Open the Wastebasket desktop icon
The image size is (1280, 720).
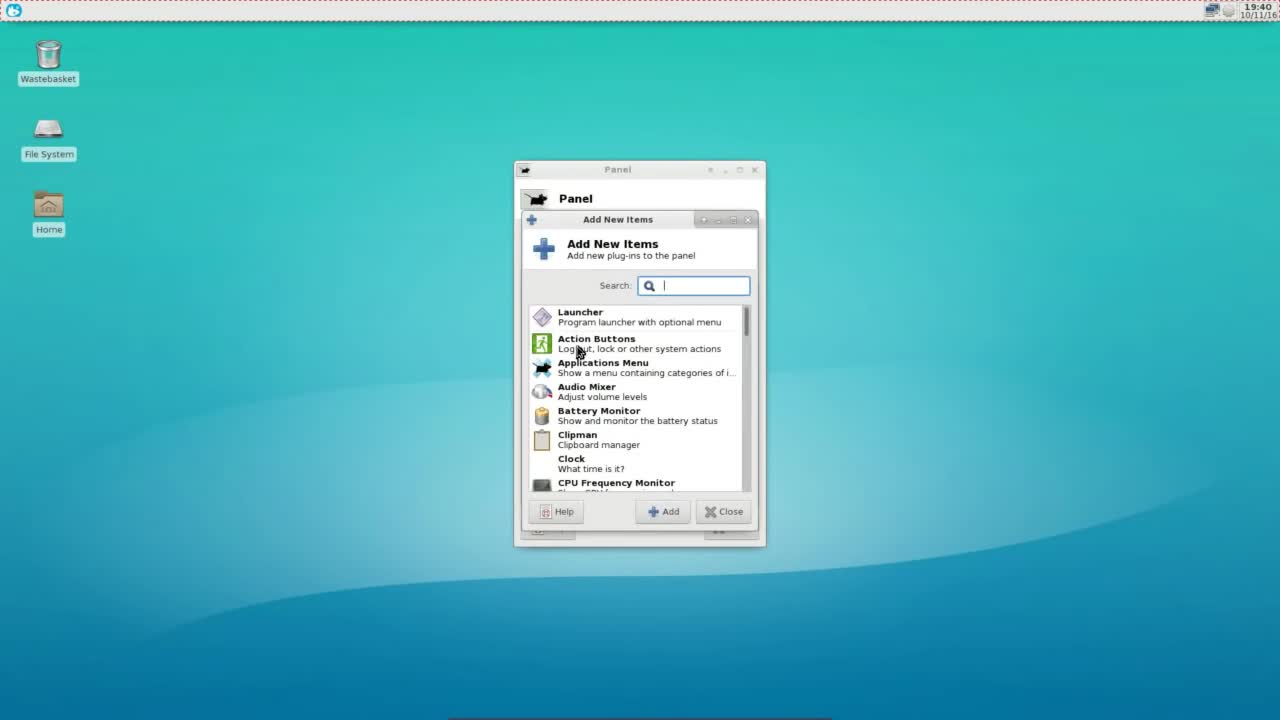coord(48,53)
